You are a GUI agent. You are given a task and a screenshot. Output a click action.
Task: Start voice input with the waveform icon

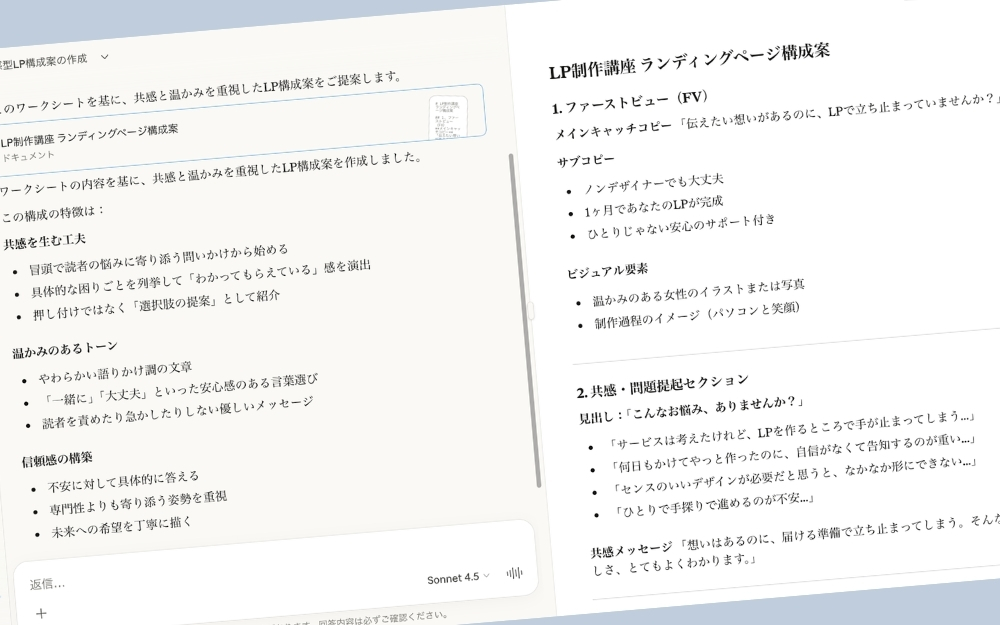[516, 573]
